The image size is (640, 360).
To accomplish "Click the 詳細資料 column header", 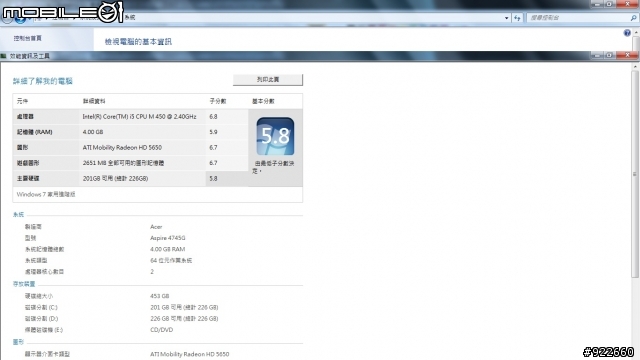I will 94,101.
